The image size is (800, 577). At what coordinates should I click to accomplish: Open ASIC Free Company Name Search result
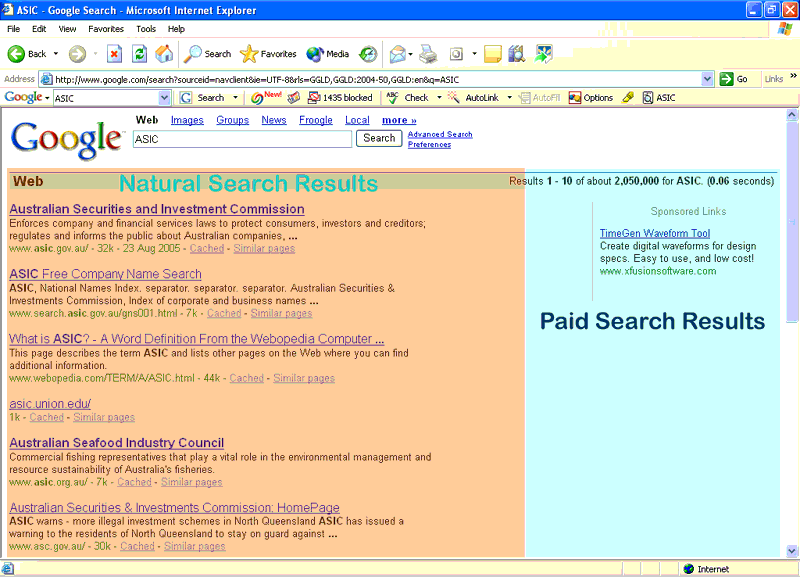click(x=105, y=274)
